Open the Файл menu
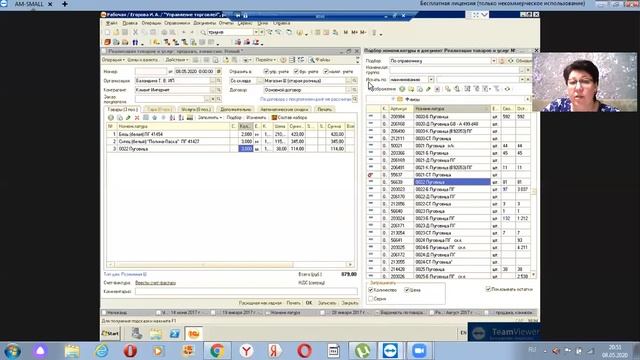640x360 pixels. [x=111, y=23]
